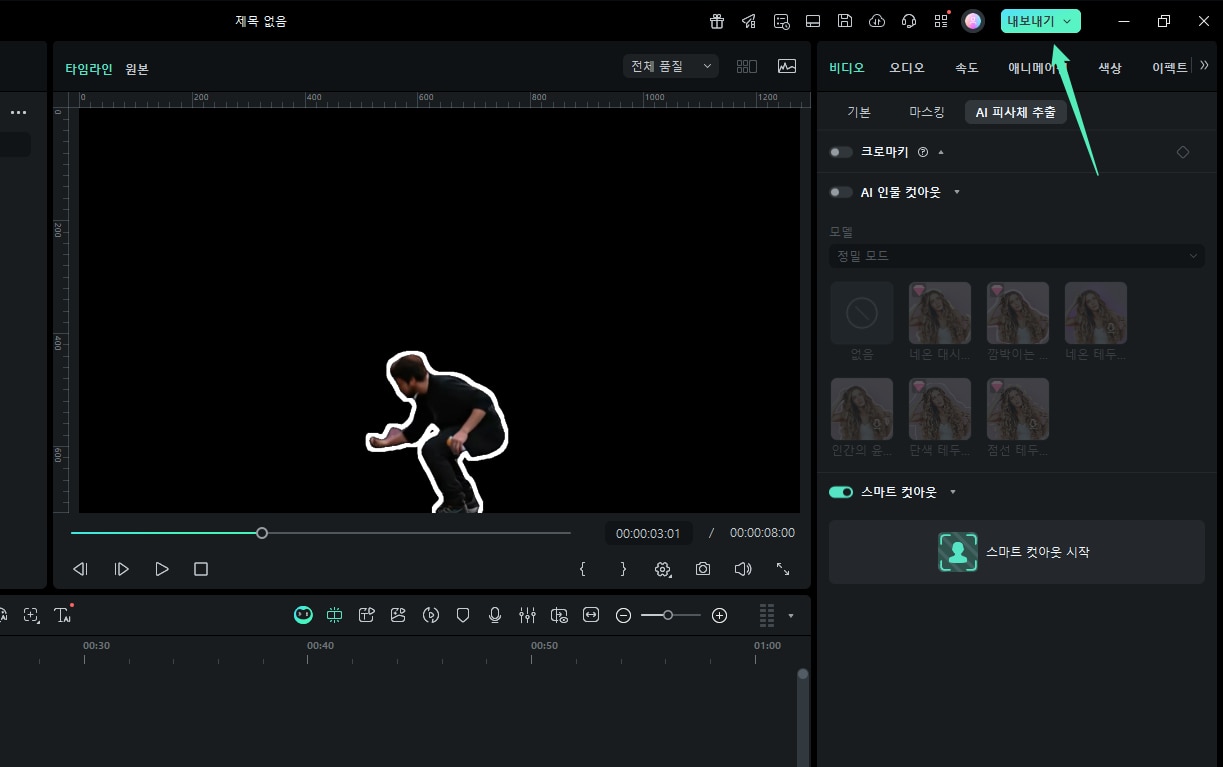Open the 전체 품질 quality dropdown
Image resolution: width=1223 pixels, height=767 pixels.
tap(670, 65)
